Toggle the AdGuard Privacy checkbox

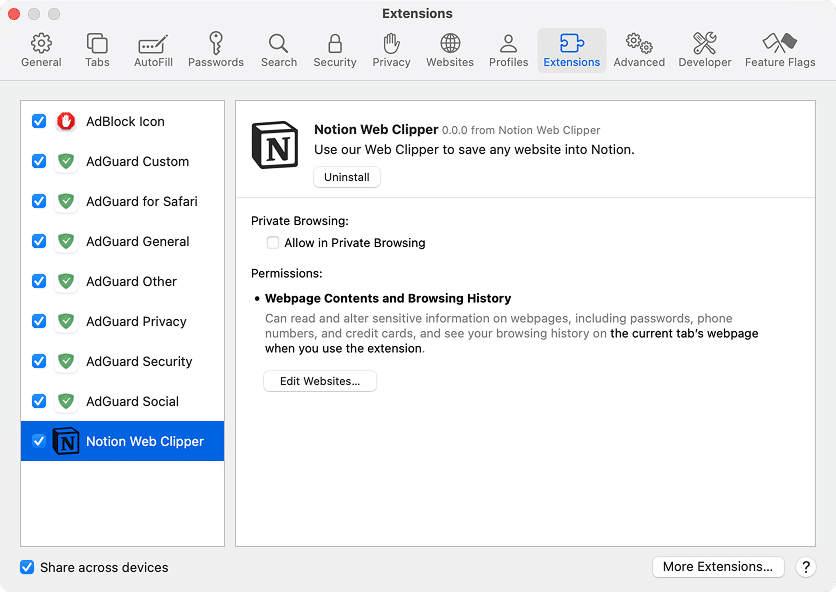click(39, 321)
